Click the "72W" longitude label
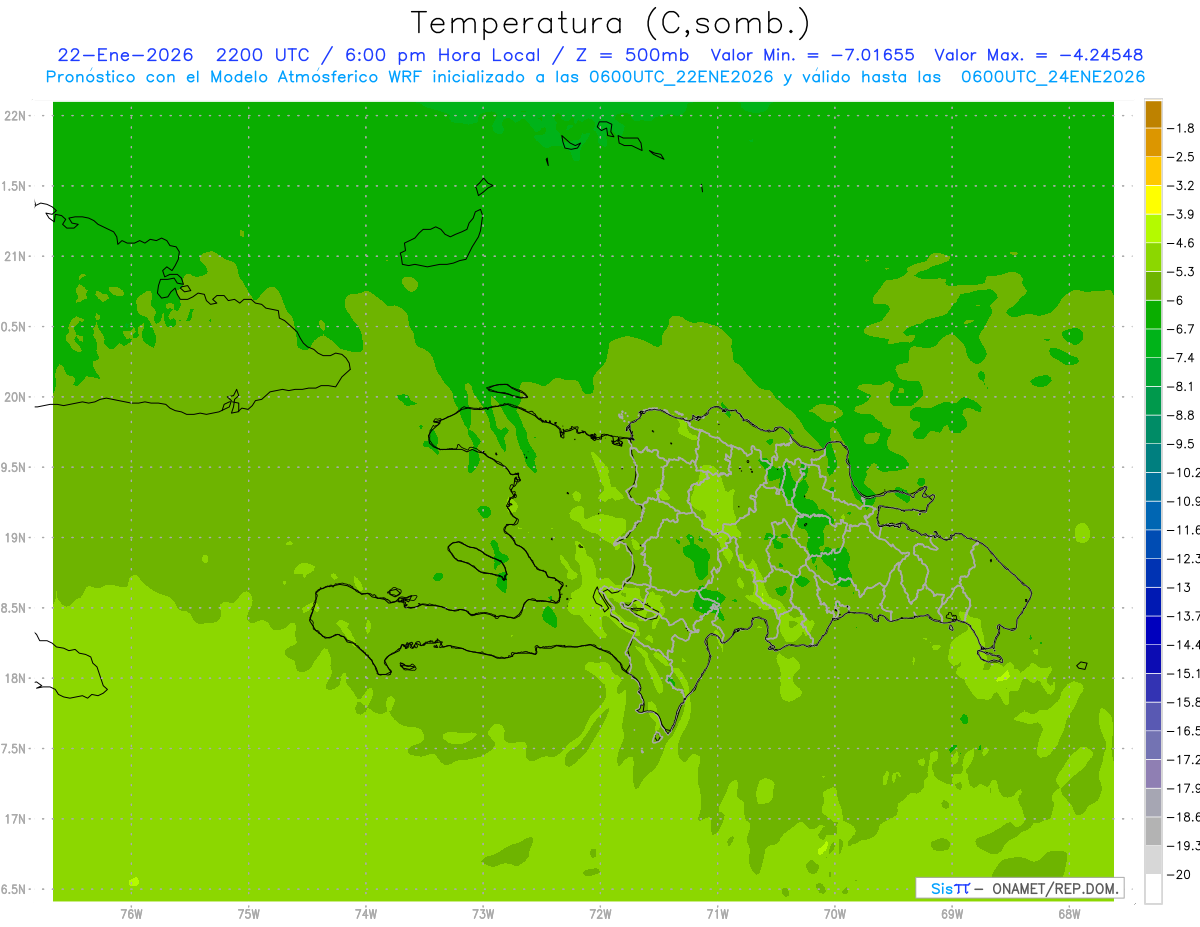The image size is (1200, 927). click(x=600, y=914)
